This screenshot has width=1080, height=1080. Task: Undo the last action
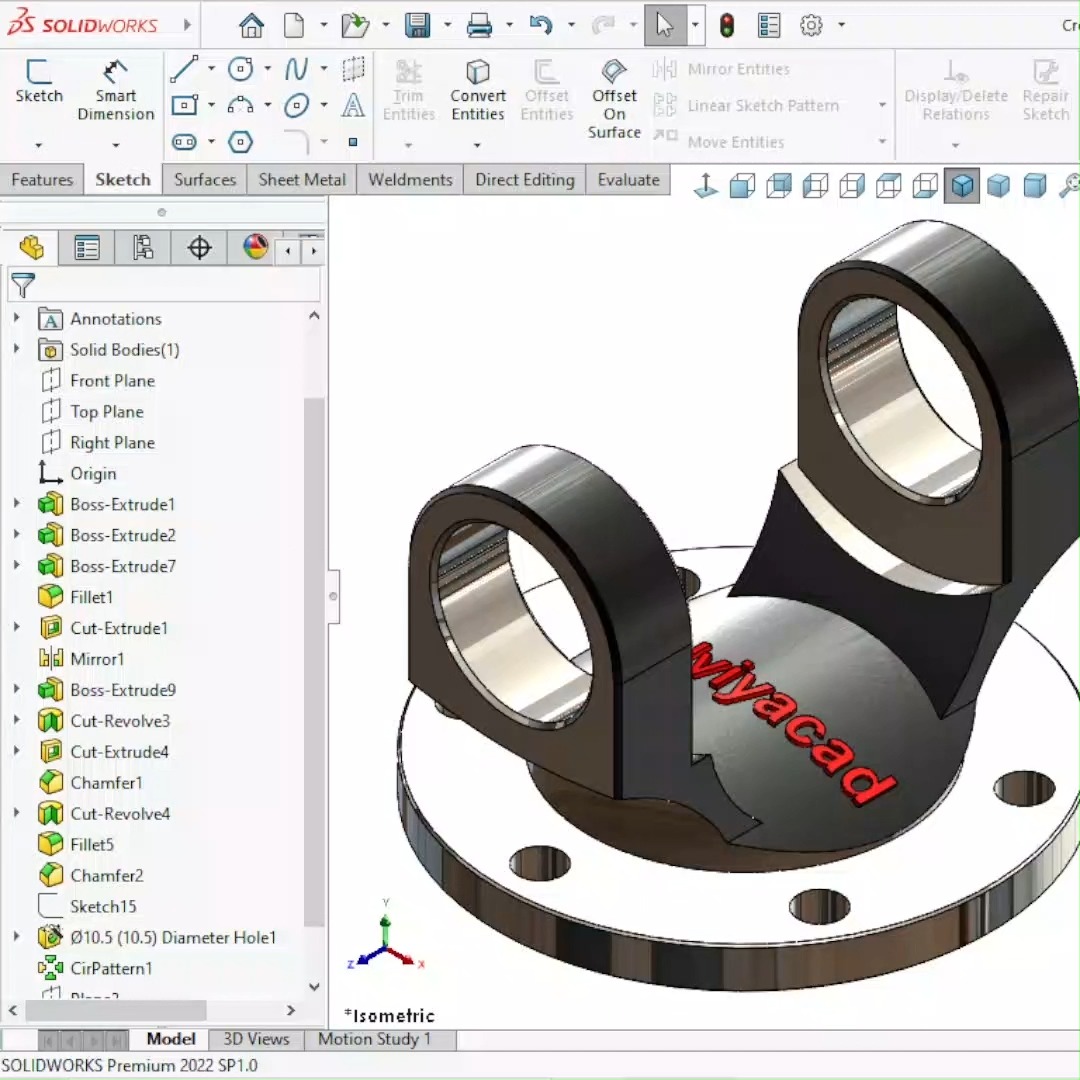[x=541, y=25]
